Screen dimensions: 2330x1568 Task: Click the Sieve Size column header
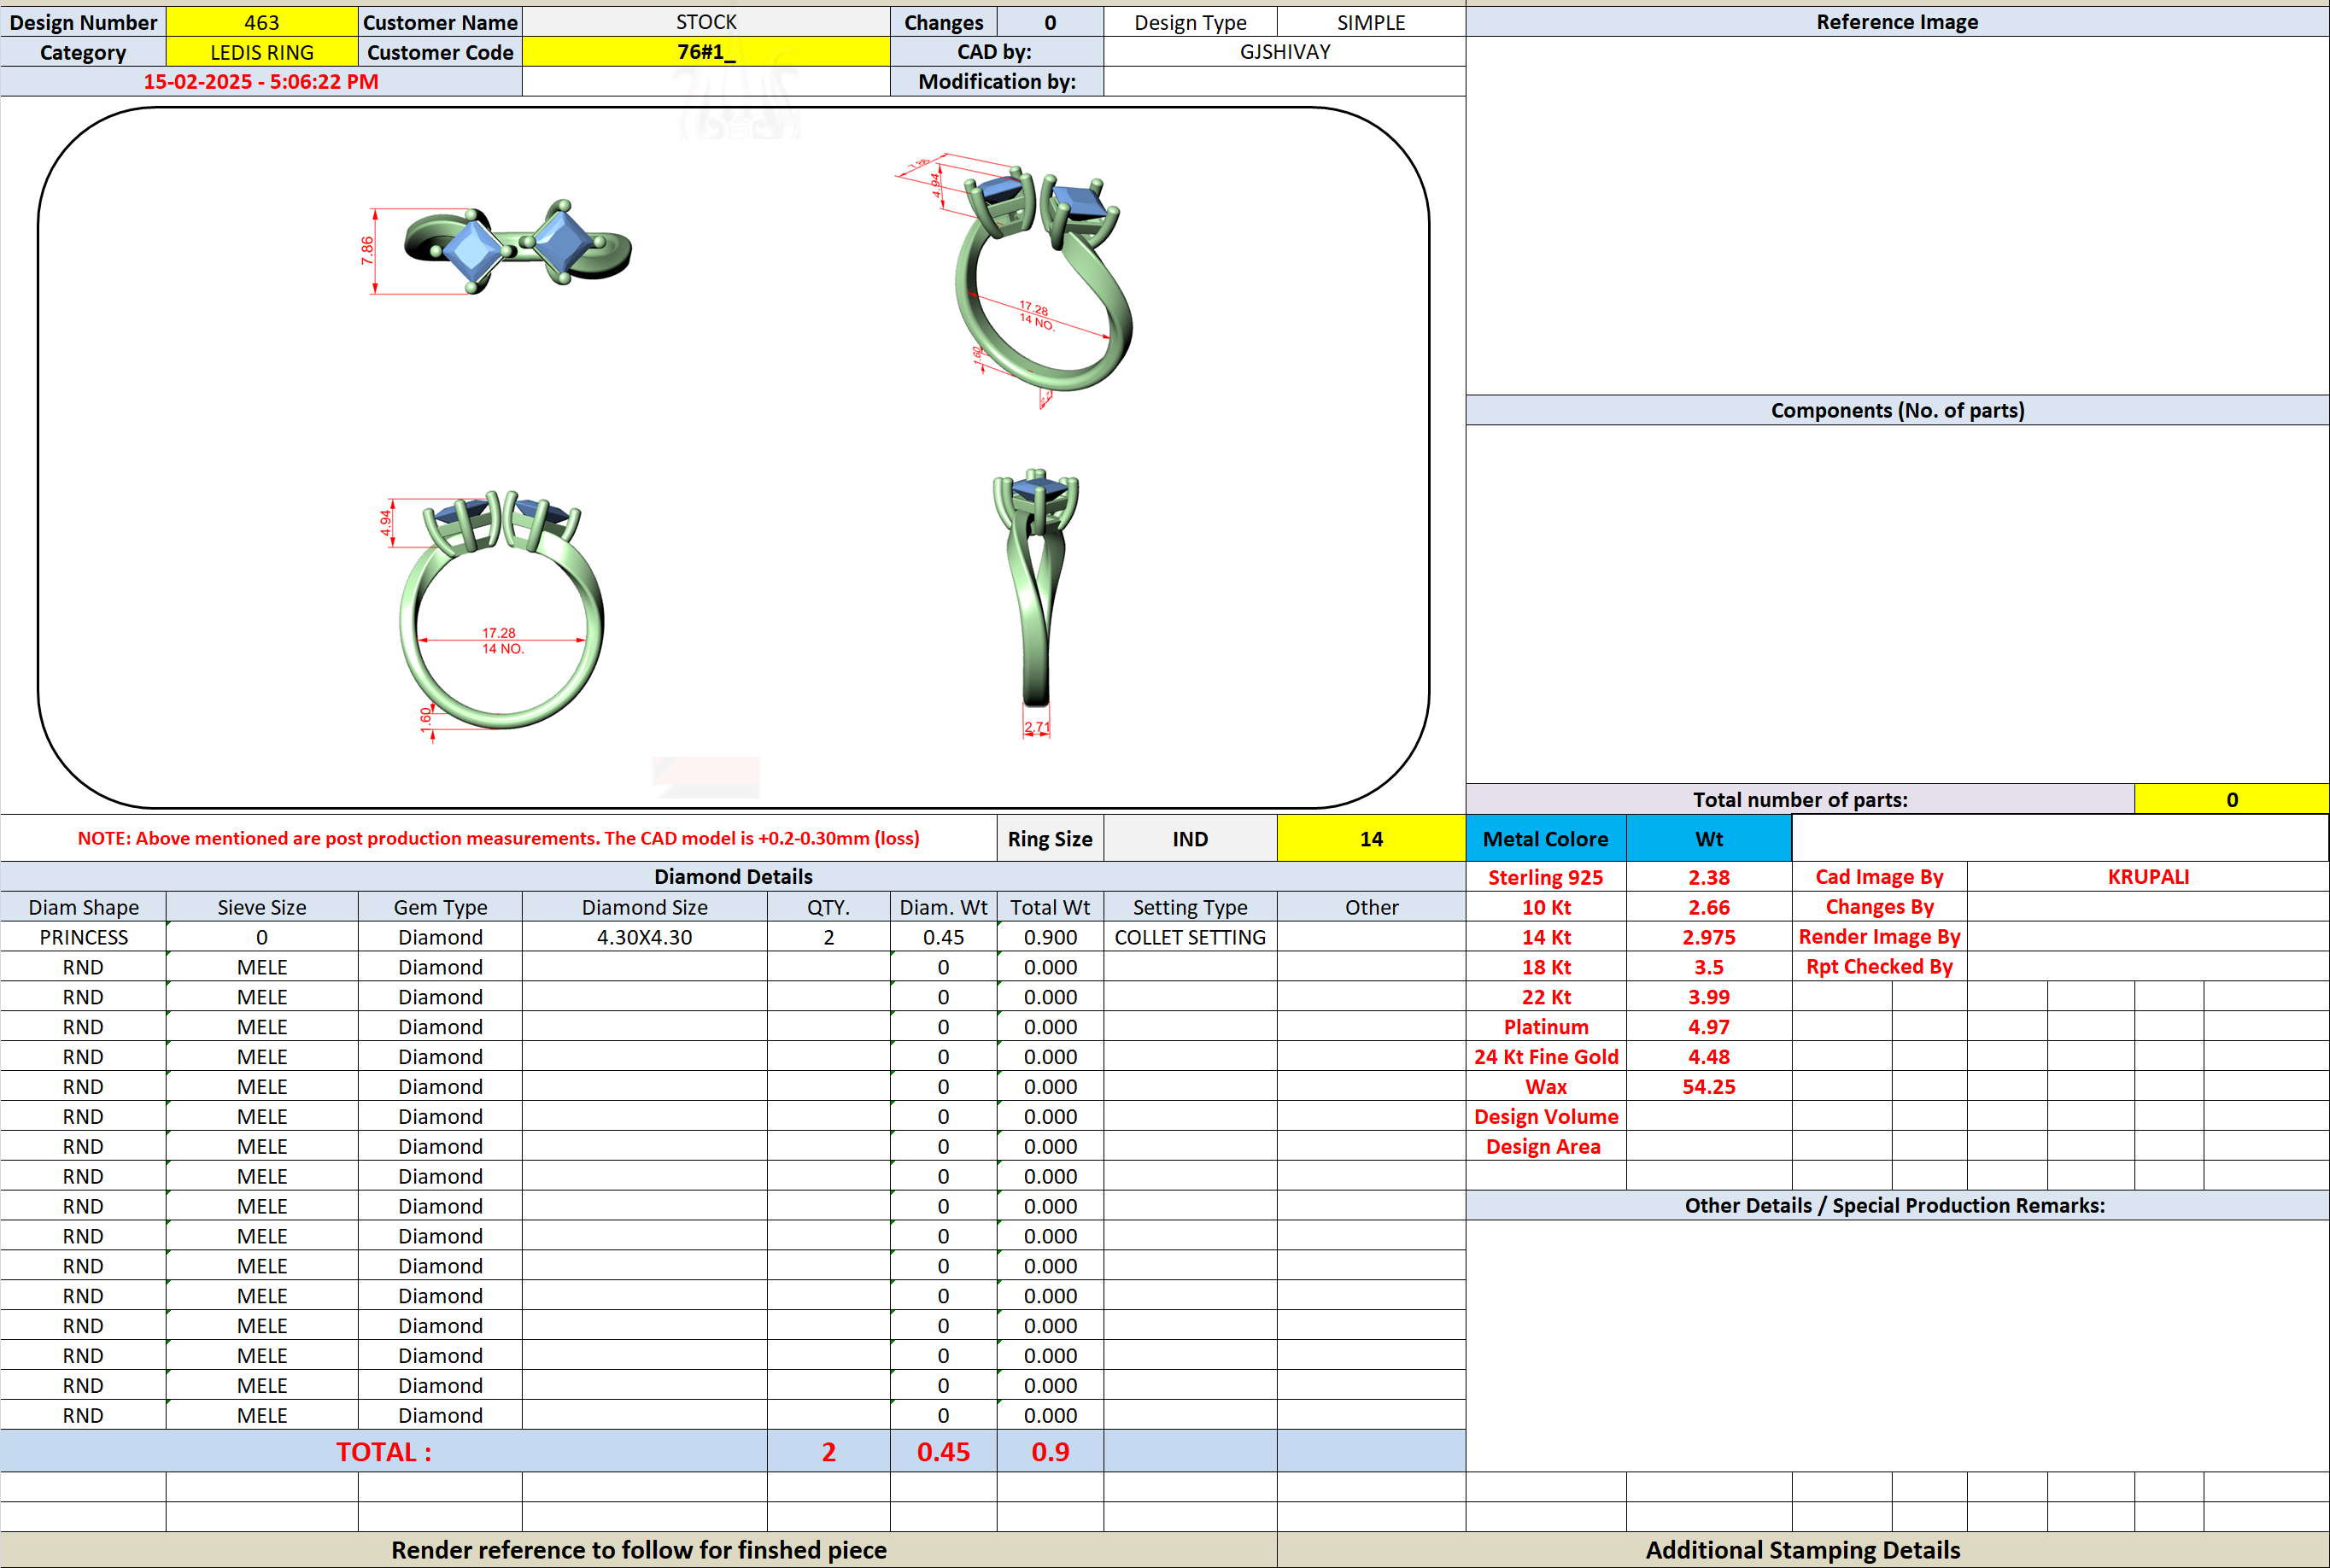(261, 907)
